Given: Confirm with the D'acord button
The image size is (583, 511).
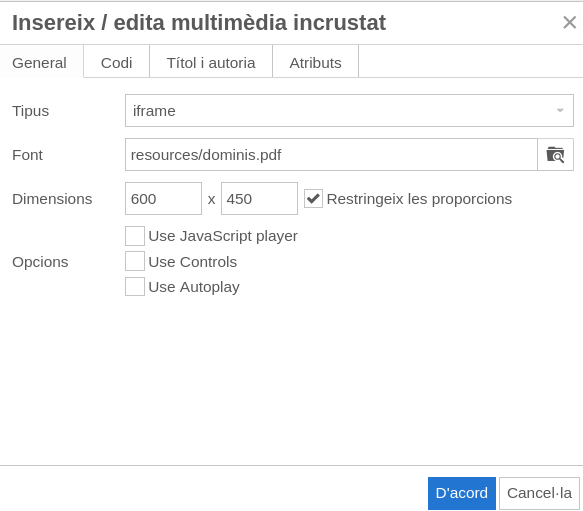Looking at the screenshot, I should (462, 493).
